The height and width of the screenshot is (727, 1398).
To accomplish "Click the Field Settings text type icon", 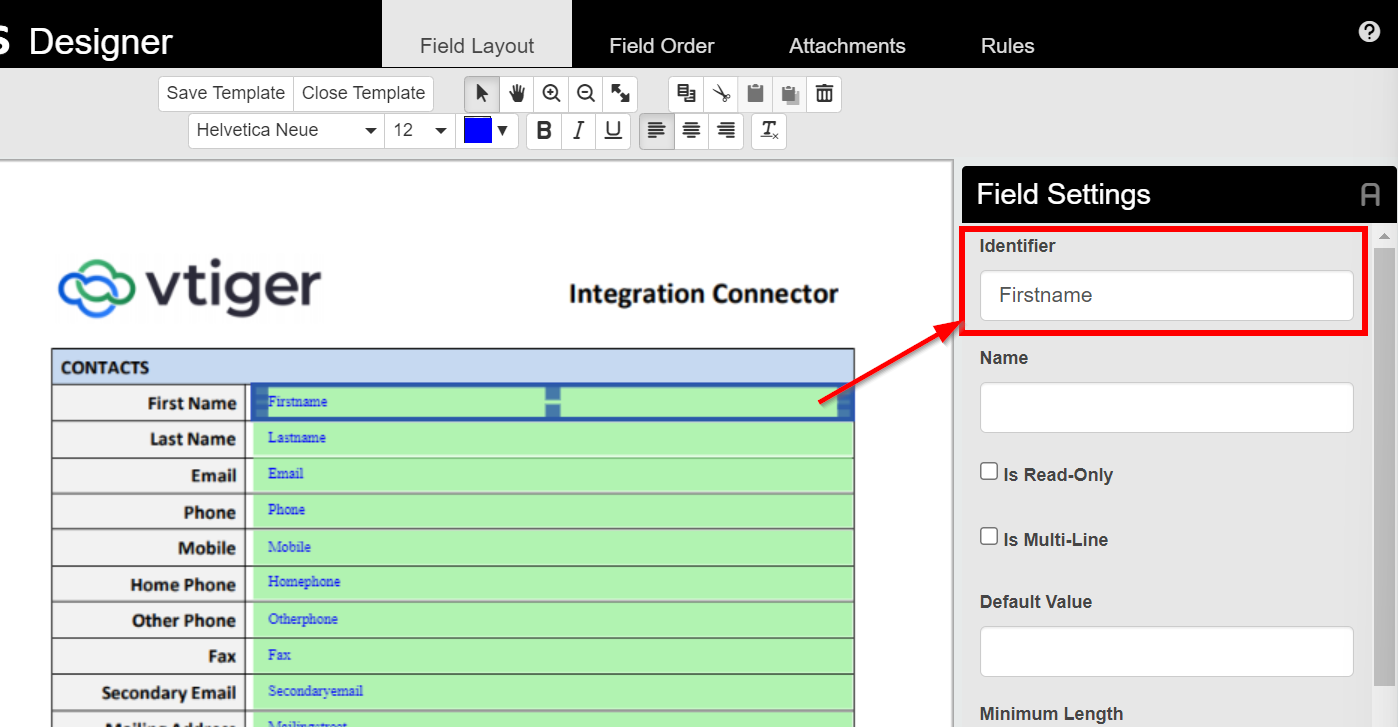I will [1370, 194].
